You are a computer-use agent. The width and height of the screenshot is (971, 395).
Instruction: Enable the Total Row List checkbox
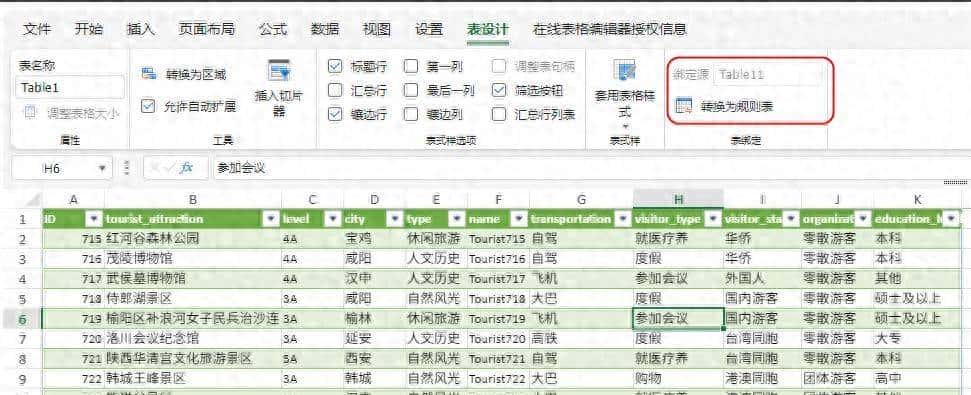pyautogui.click(x=499, y=114)
